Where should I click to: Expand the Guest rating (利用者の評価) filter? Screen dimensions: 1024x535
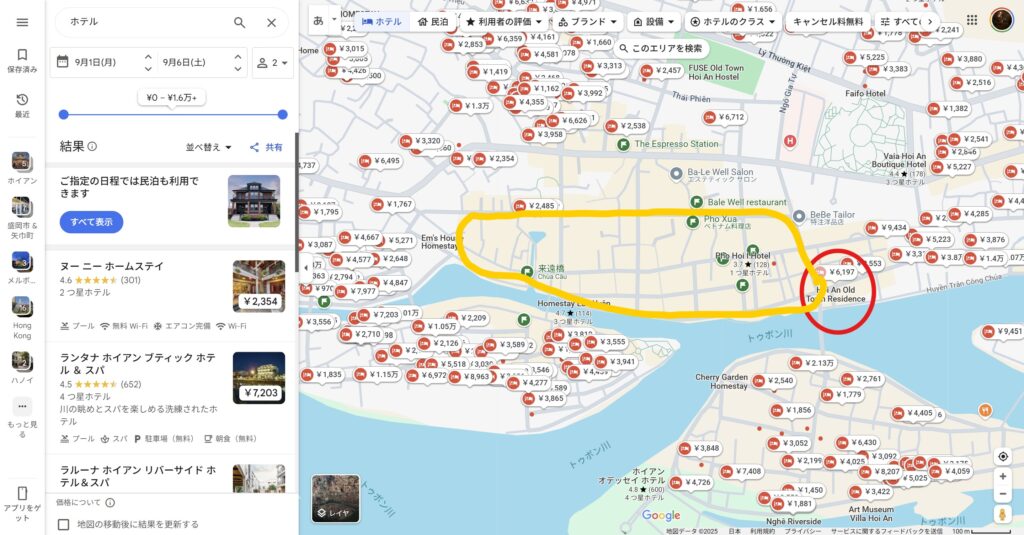point(504,22)
